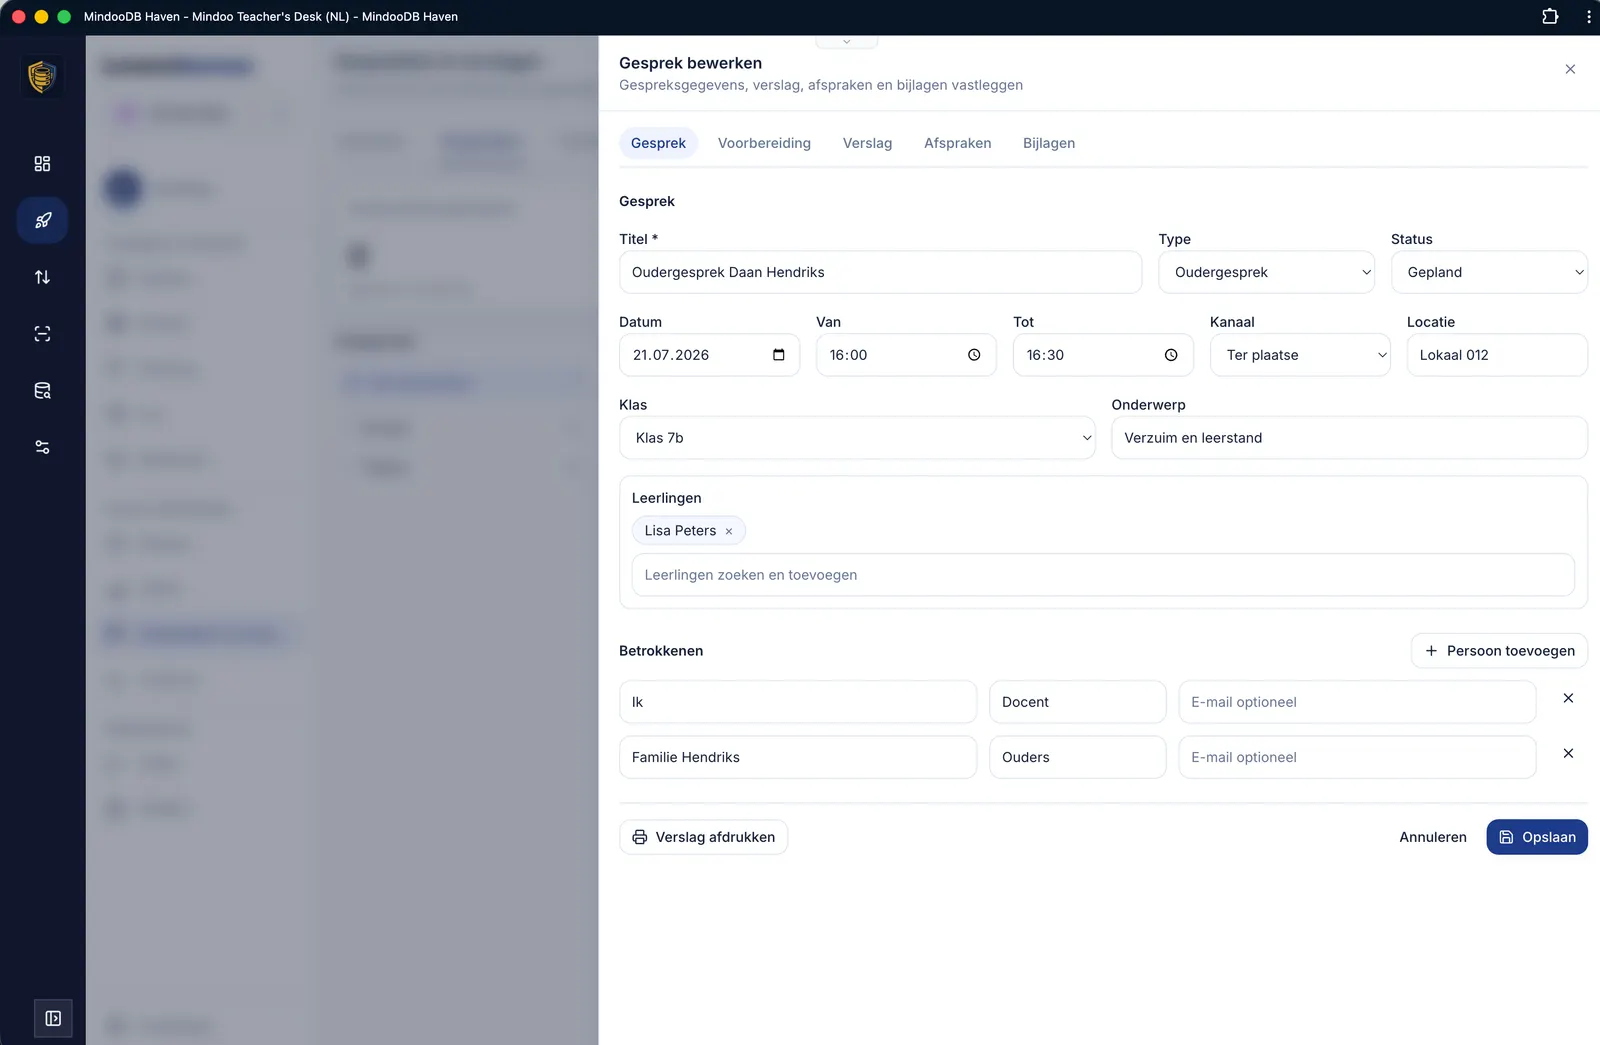Click the name field containing Ik

(x=798, y=702)
